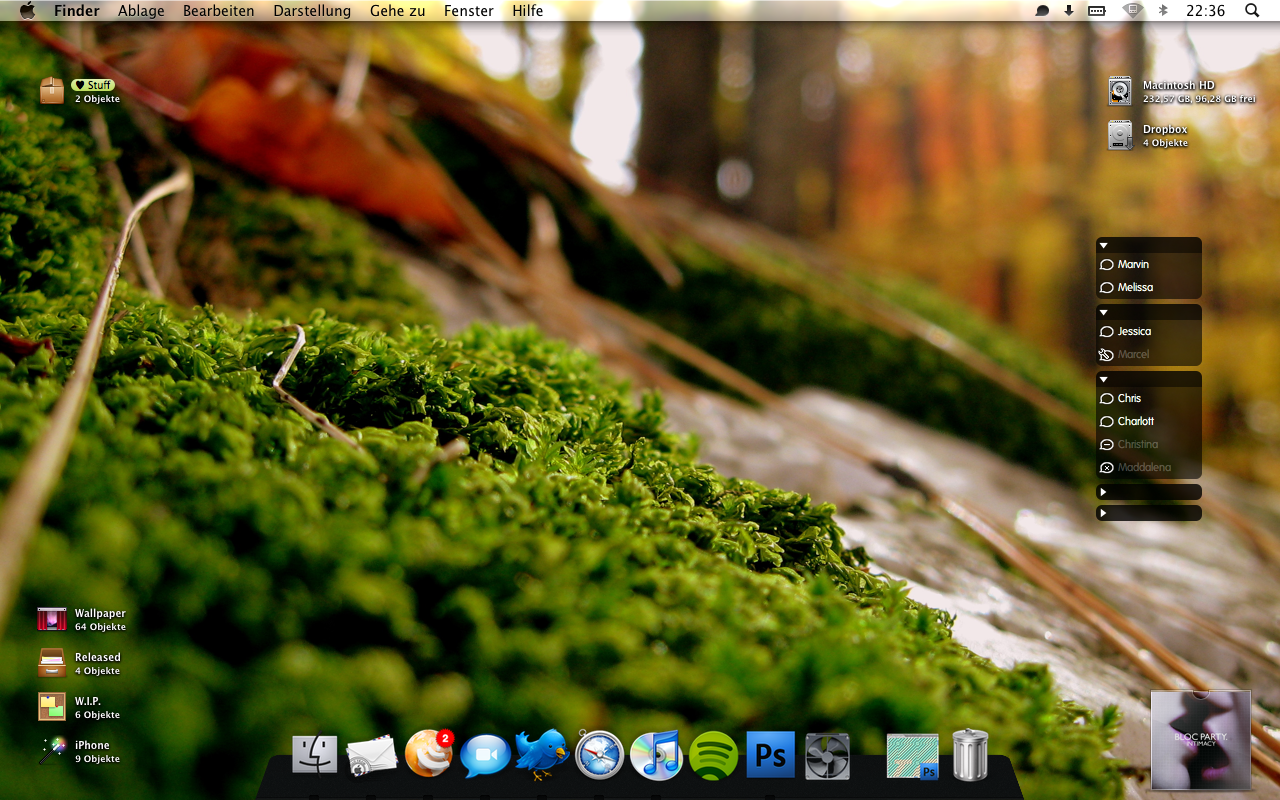
Task: Select contact Marvin in buddy list
Action: [1148, 265]
